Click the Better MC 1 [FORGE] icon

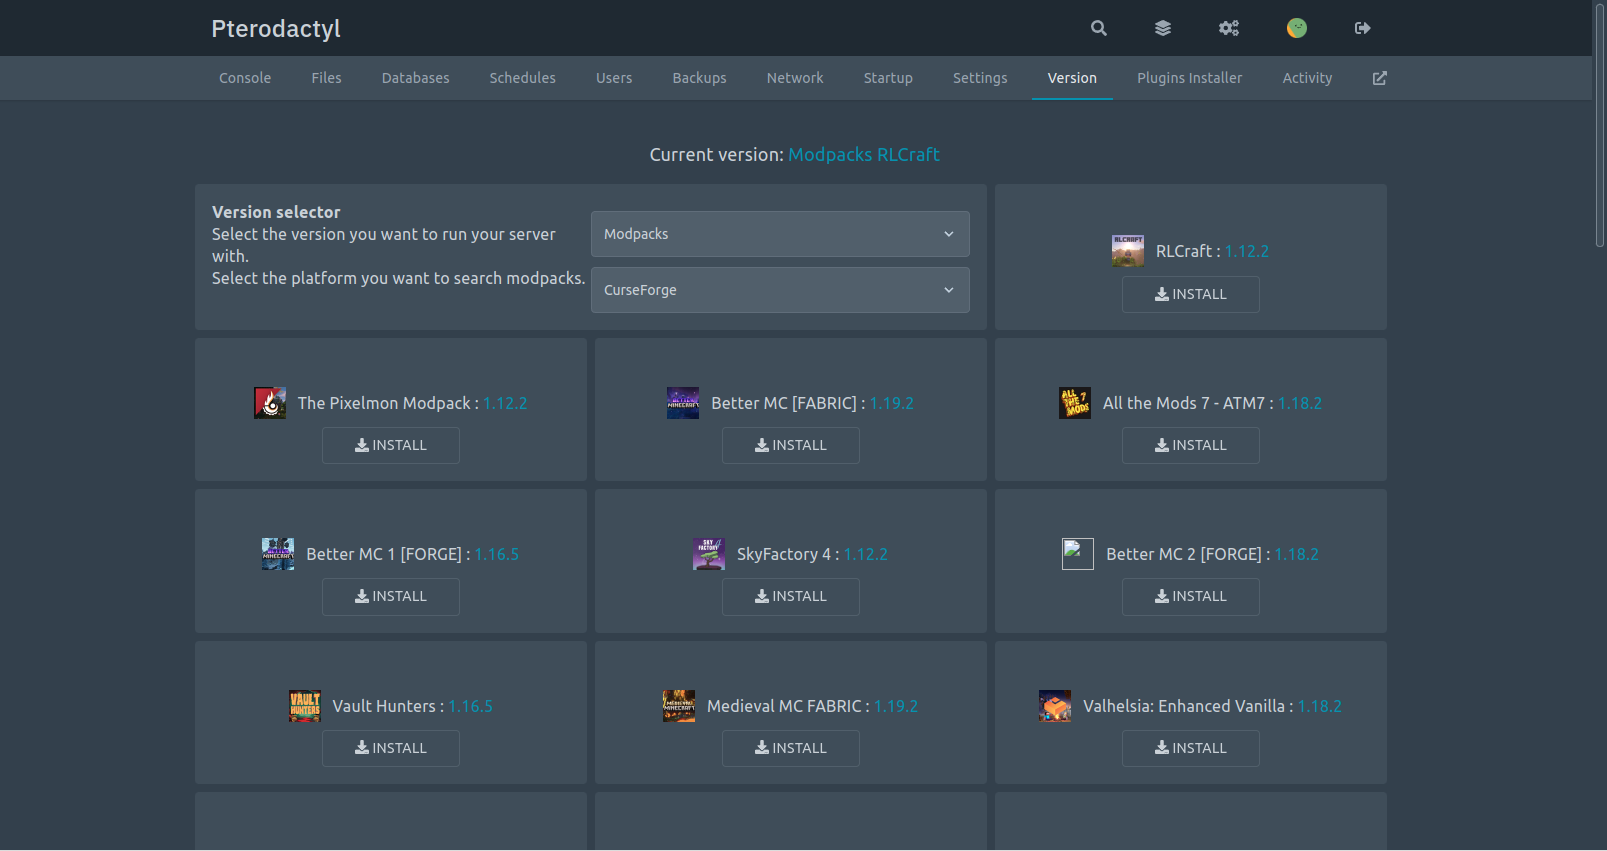278,554
